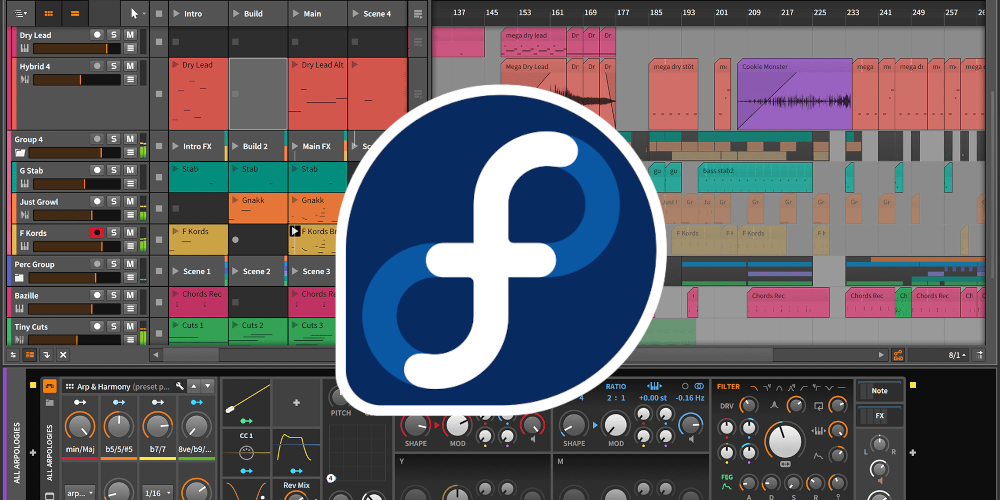Open the Note chain section

pos(879,391)
